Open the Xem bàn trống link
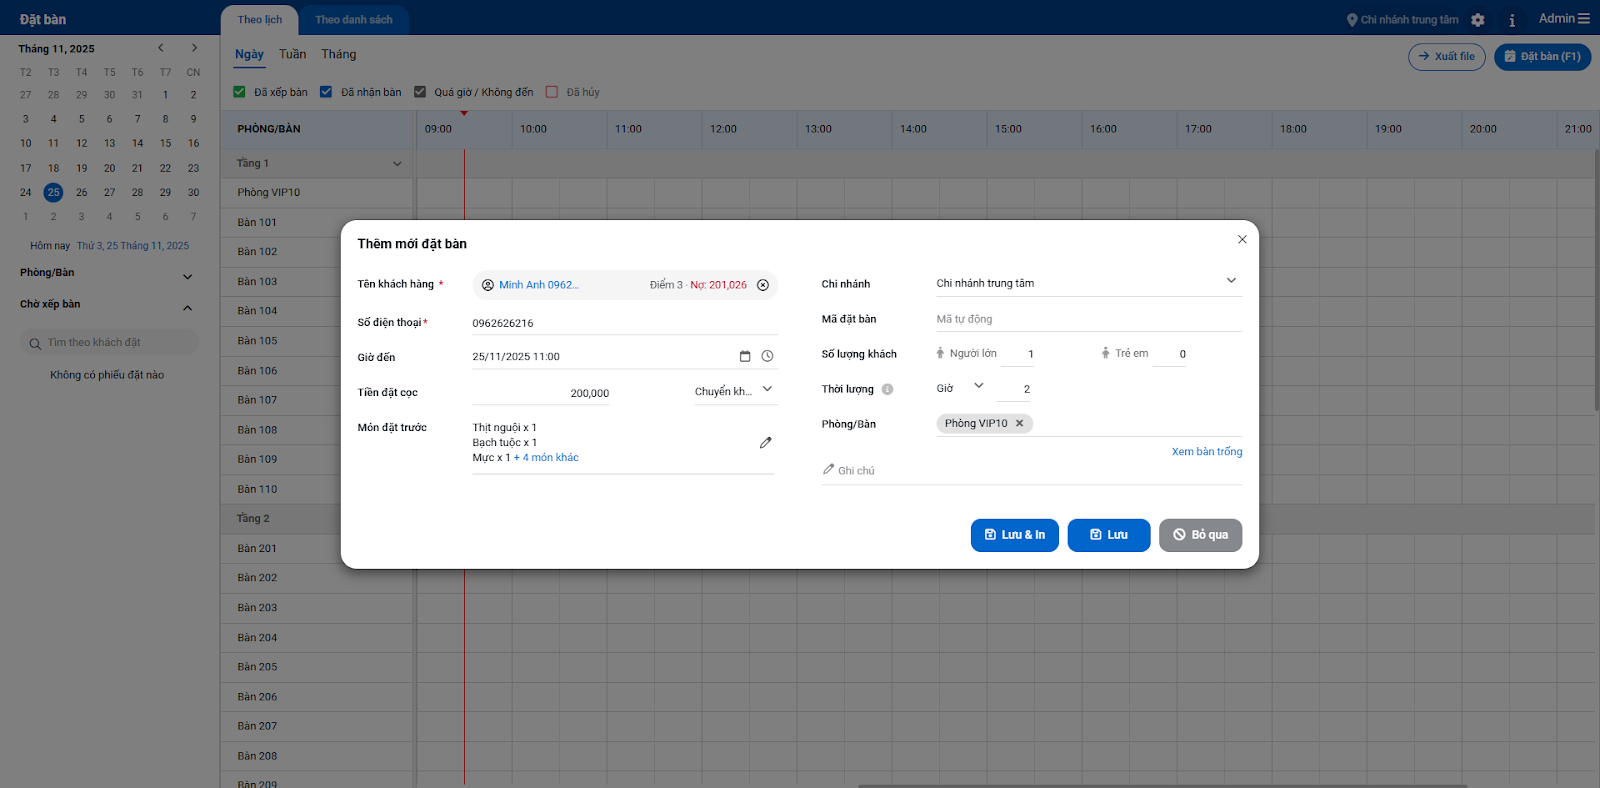 point(1206,452)
